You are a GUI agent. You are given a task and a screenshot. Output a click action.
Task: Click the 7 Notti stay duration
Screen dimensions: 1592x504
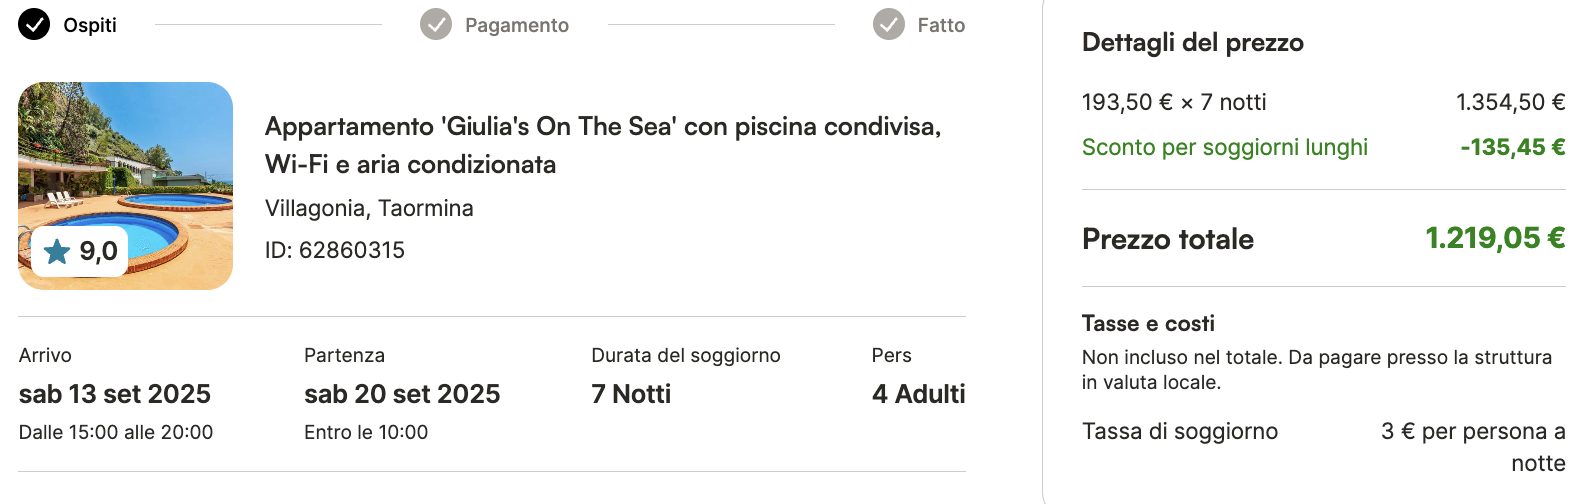click(631, 394)
